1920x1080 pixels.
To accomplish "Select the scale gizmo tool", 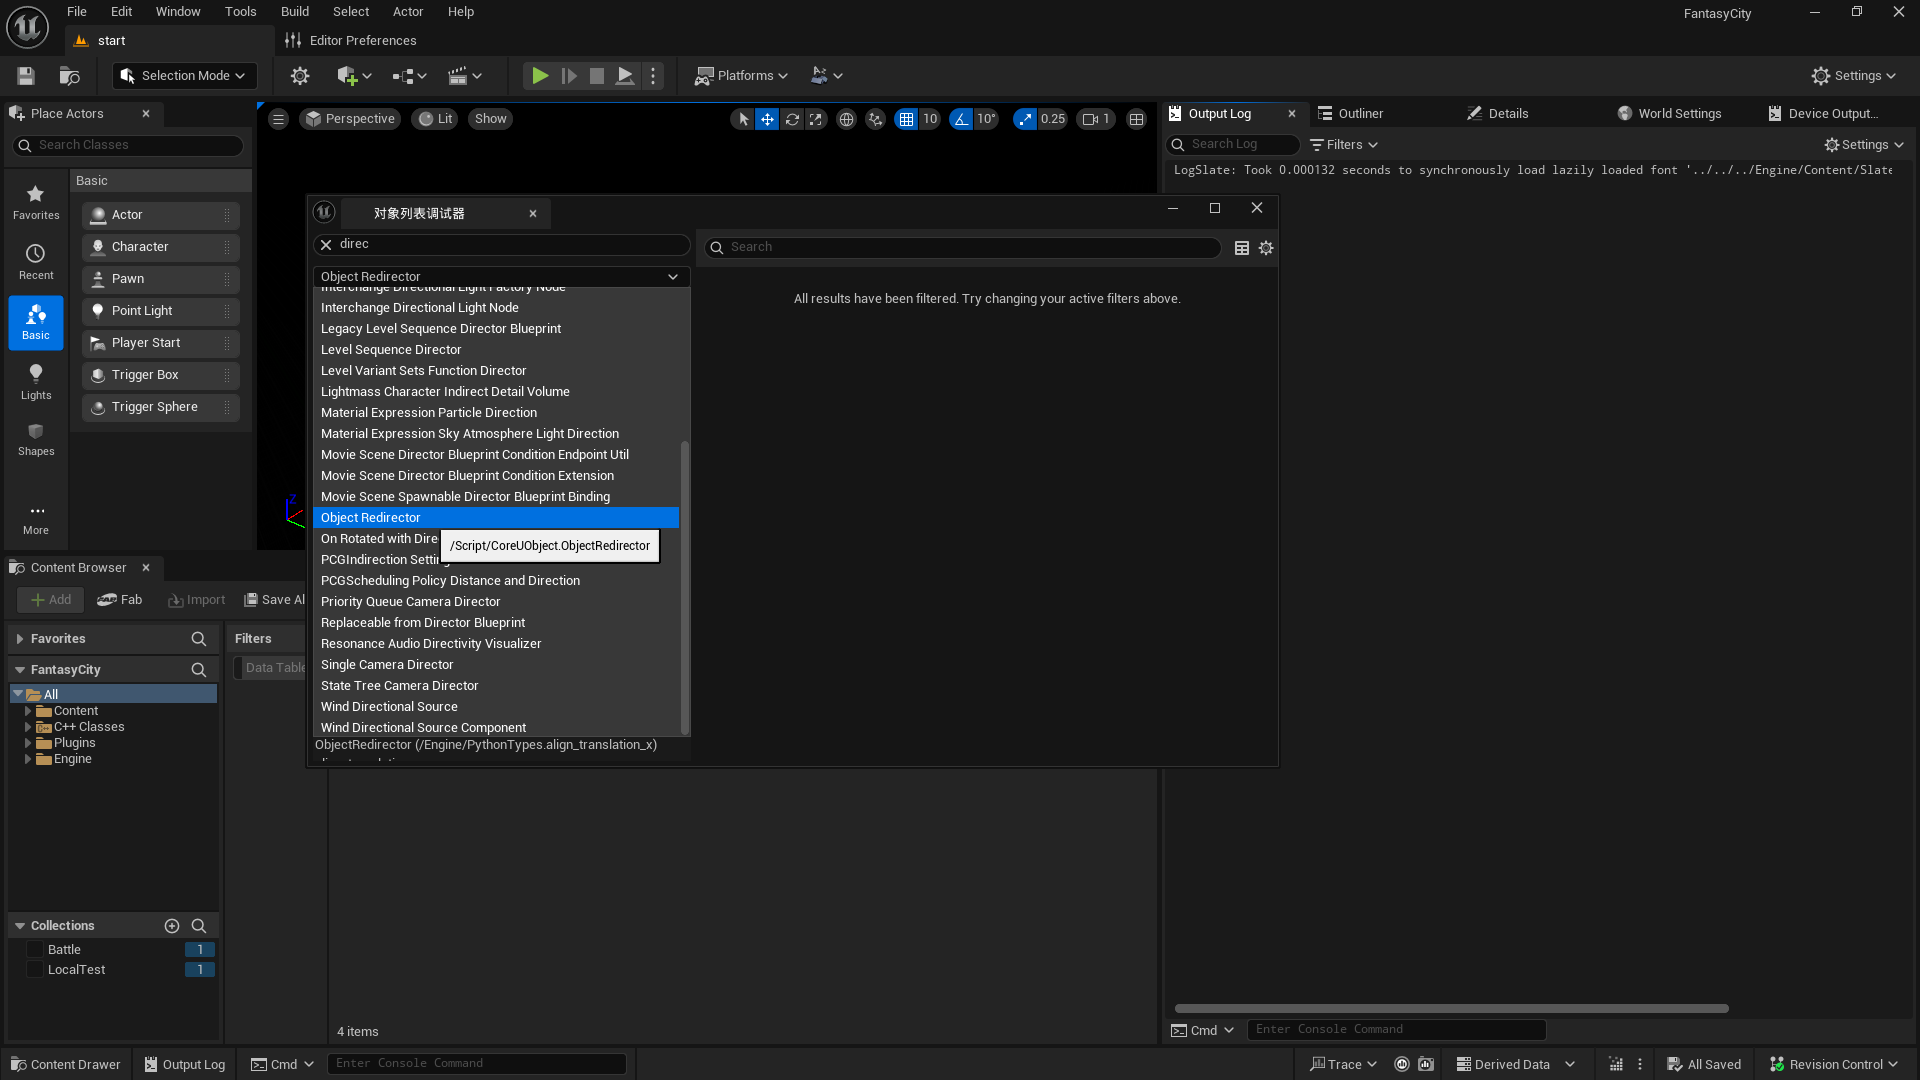I will (x=816, y=119).
